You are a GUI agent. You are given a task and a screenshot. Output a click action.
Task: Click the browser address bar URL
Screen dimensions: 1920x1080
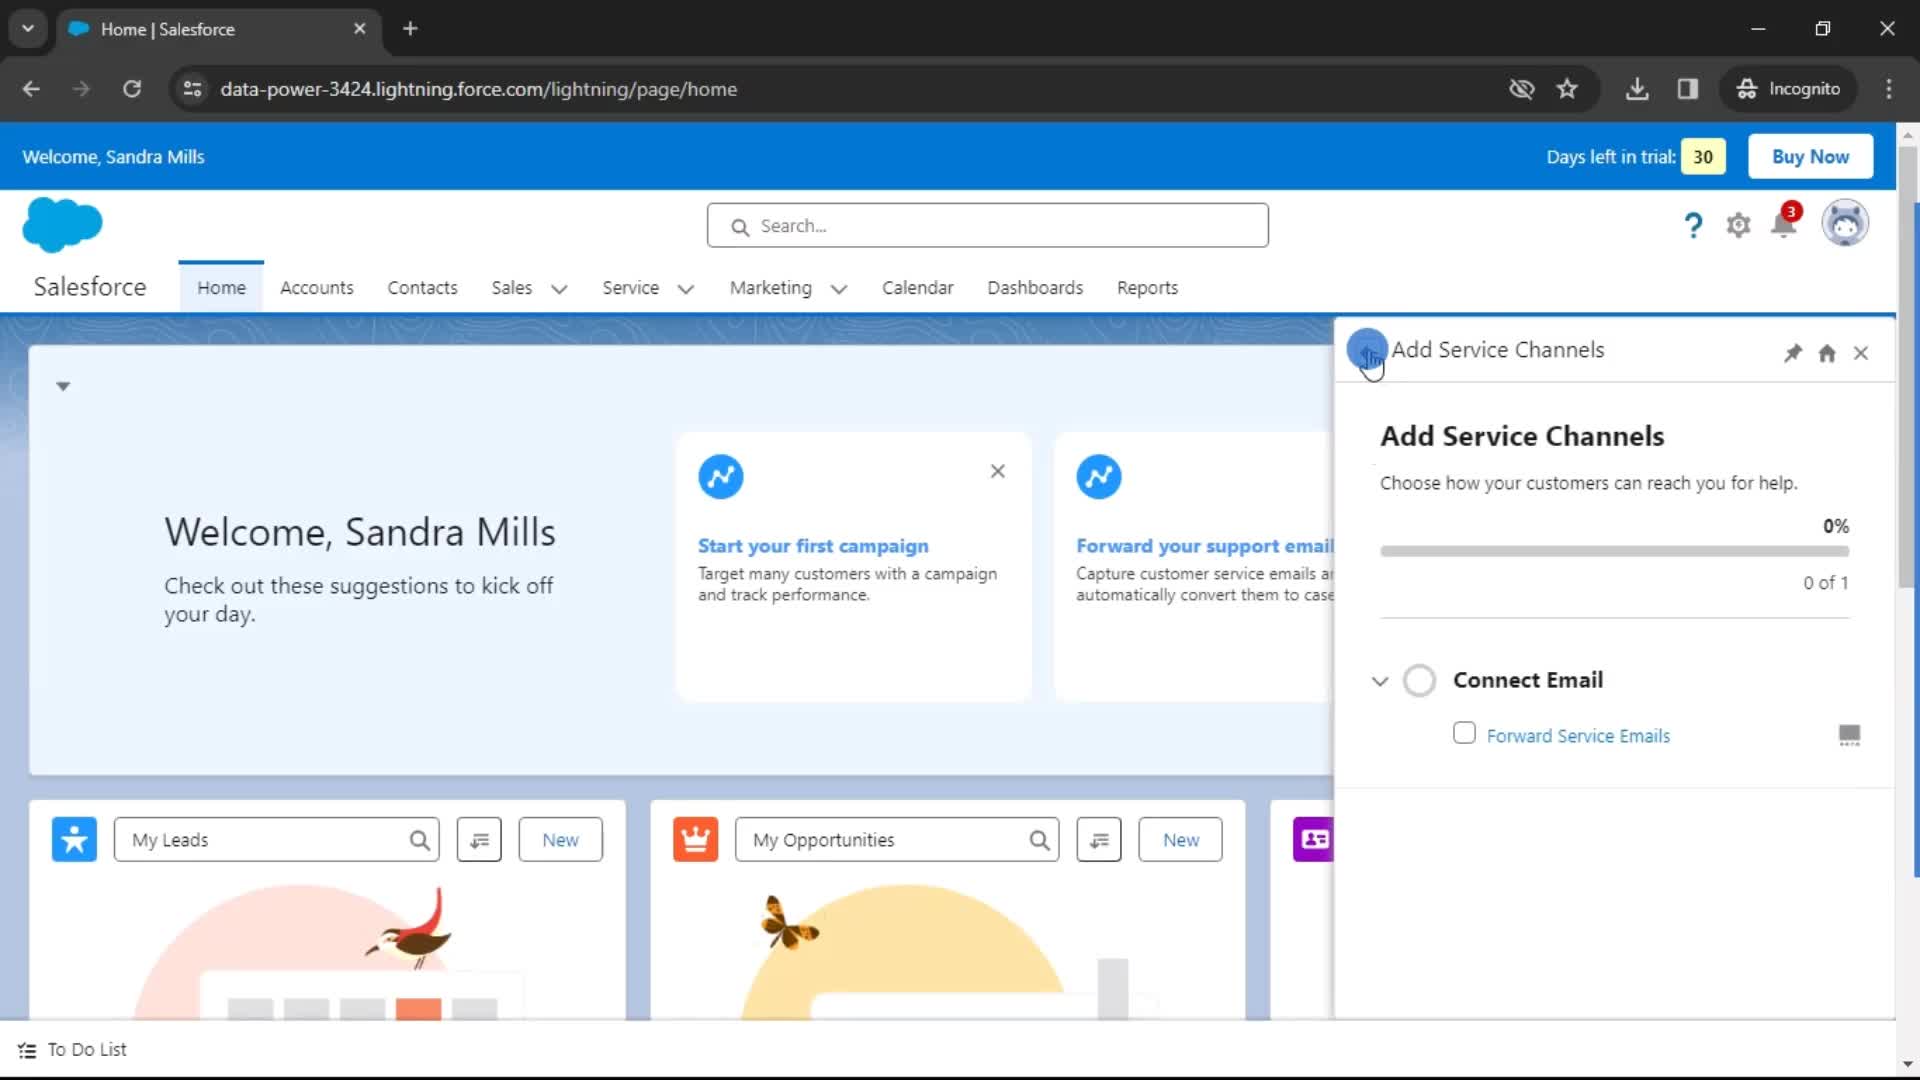coord(478,89)
